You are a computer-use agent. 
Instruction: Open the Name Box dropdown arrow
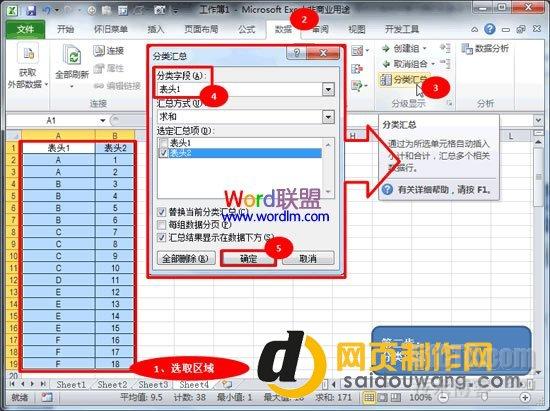(x=103, y=121)
